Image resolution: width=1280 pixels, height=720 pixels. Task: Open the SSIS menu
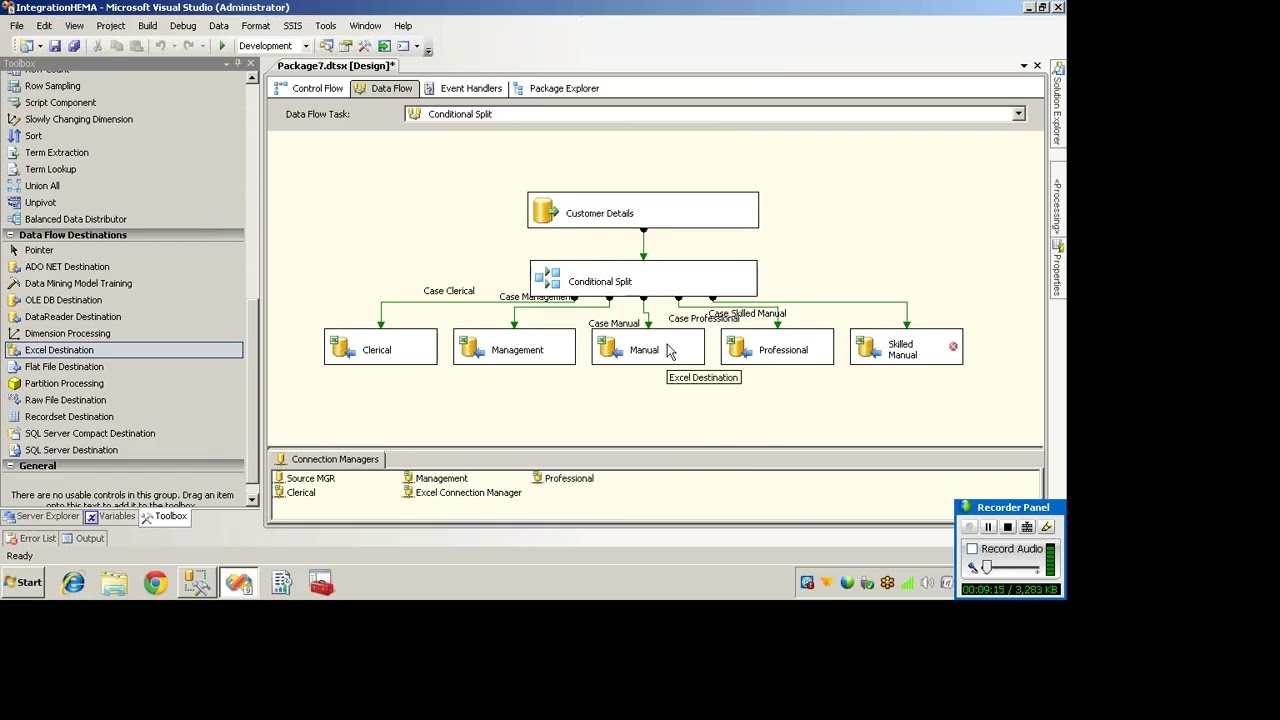pos(292,26)
